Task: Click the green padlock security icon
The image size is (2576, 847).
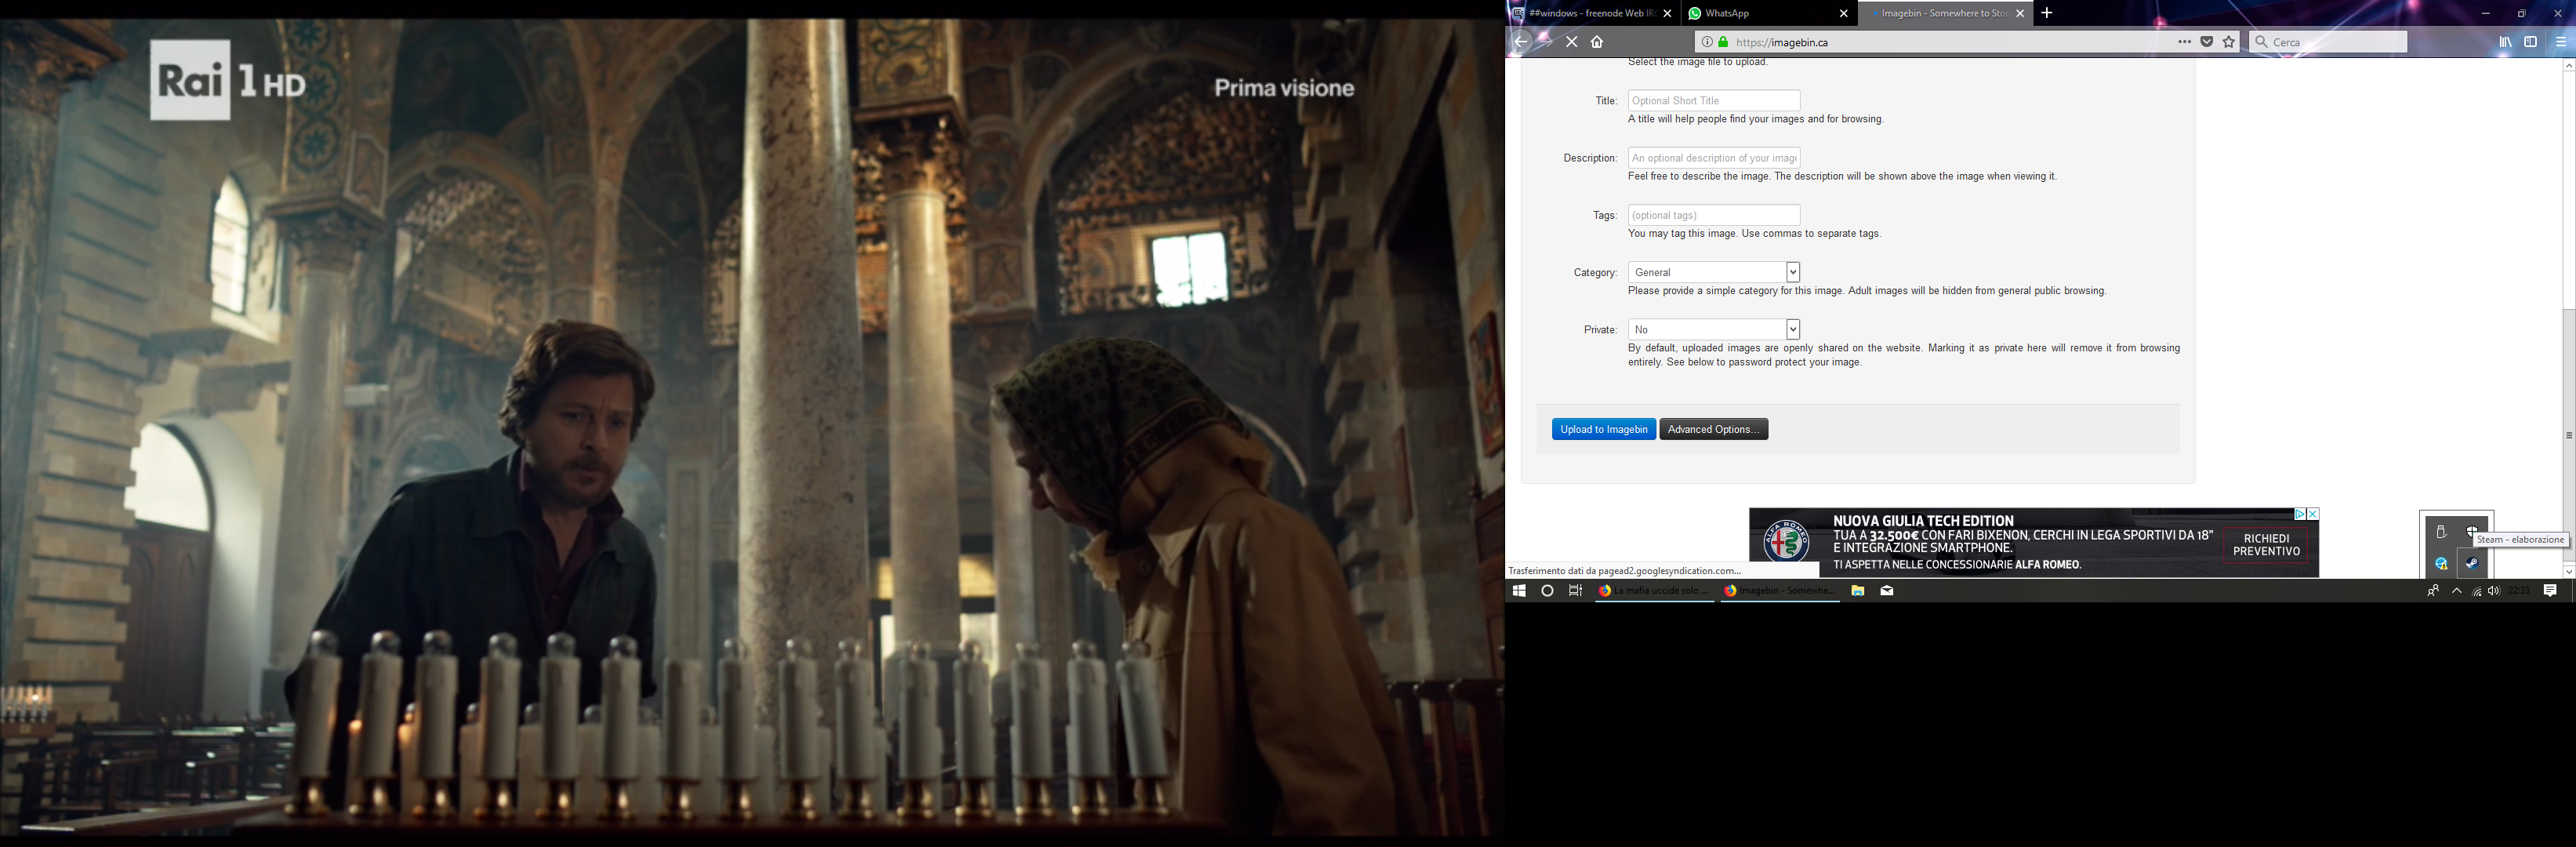Action: click(1723, 42)
